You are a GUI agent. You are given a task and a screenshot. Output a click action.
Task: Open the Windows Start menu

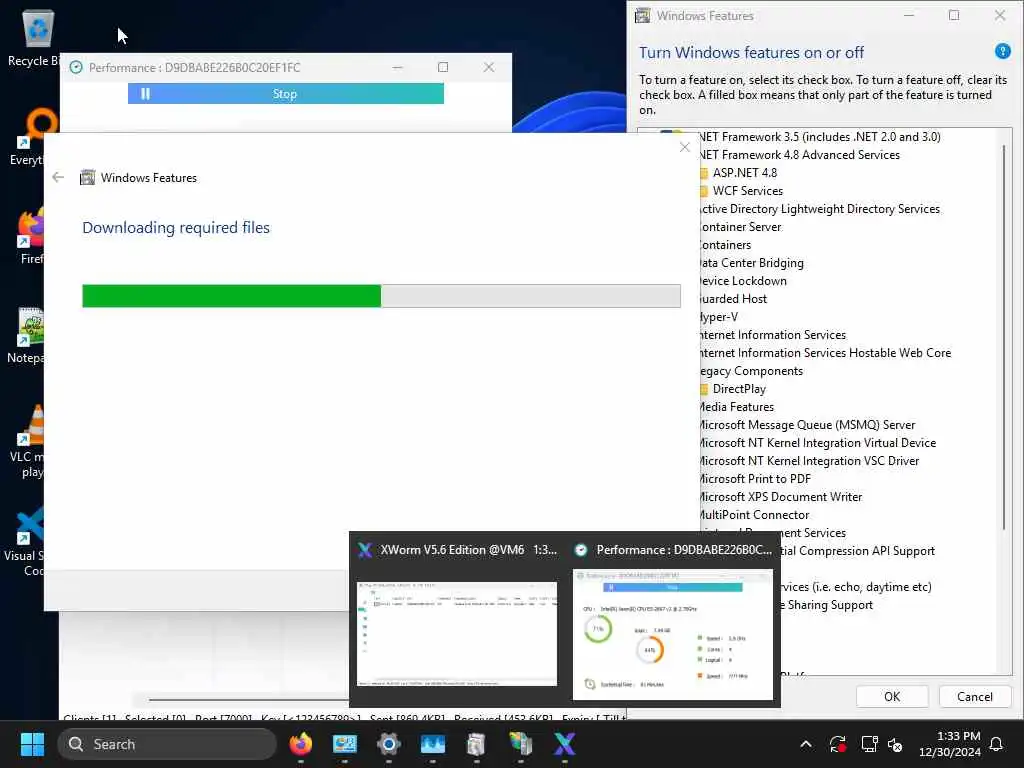point(32,744)
